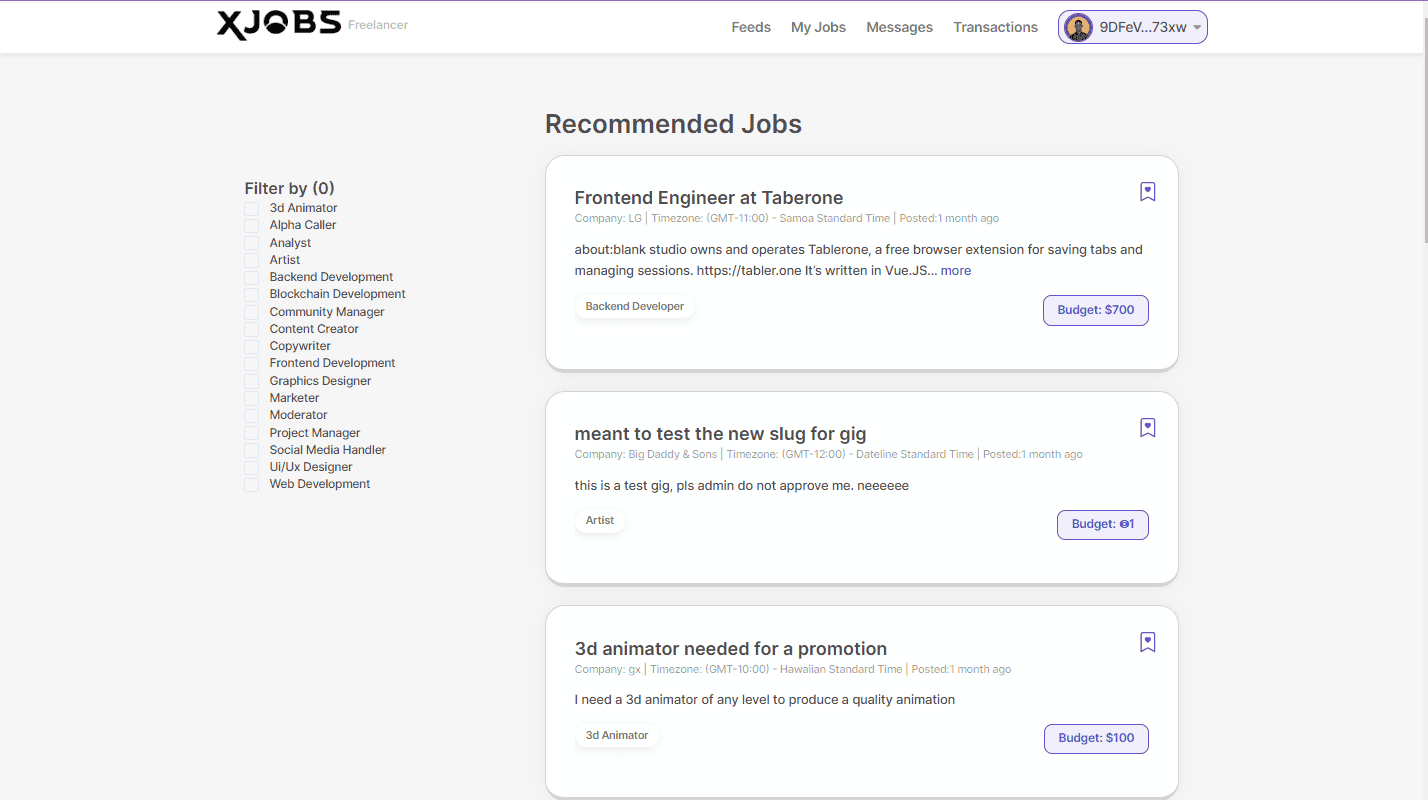Enable the Alpha Caller filter
The height and width of the screenshot is (800, 1428).
252,225
